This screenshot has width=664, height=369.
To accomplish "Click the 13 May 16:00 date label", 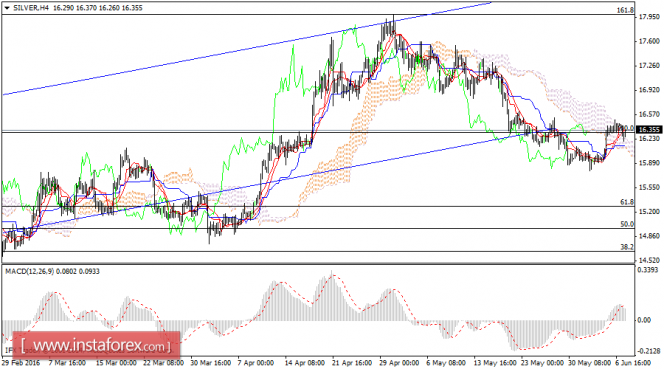I will coord(494,363).
